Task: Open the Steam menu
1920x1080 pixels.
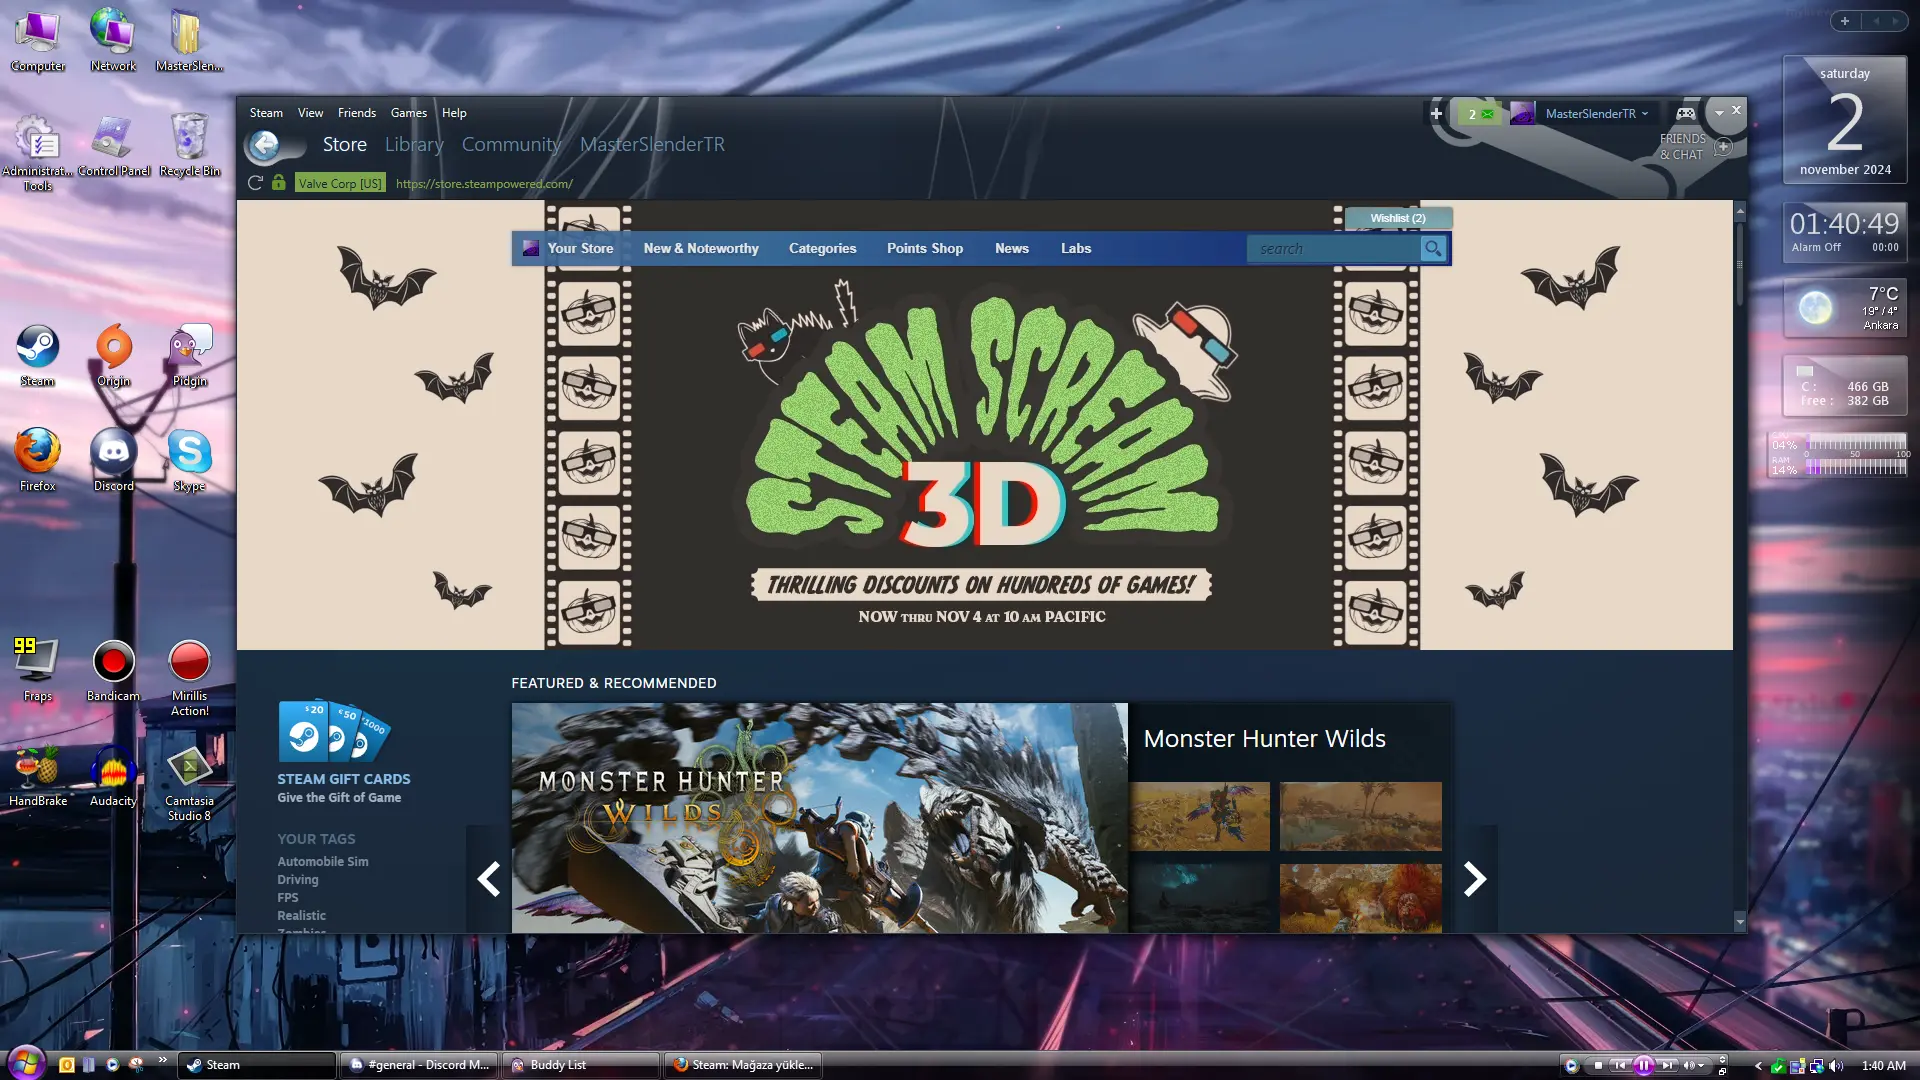Action: (266, 113)
